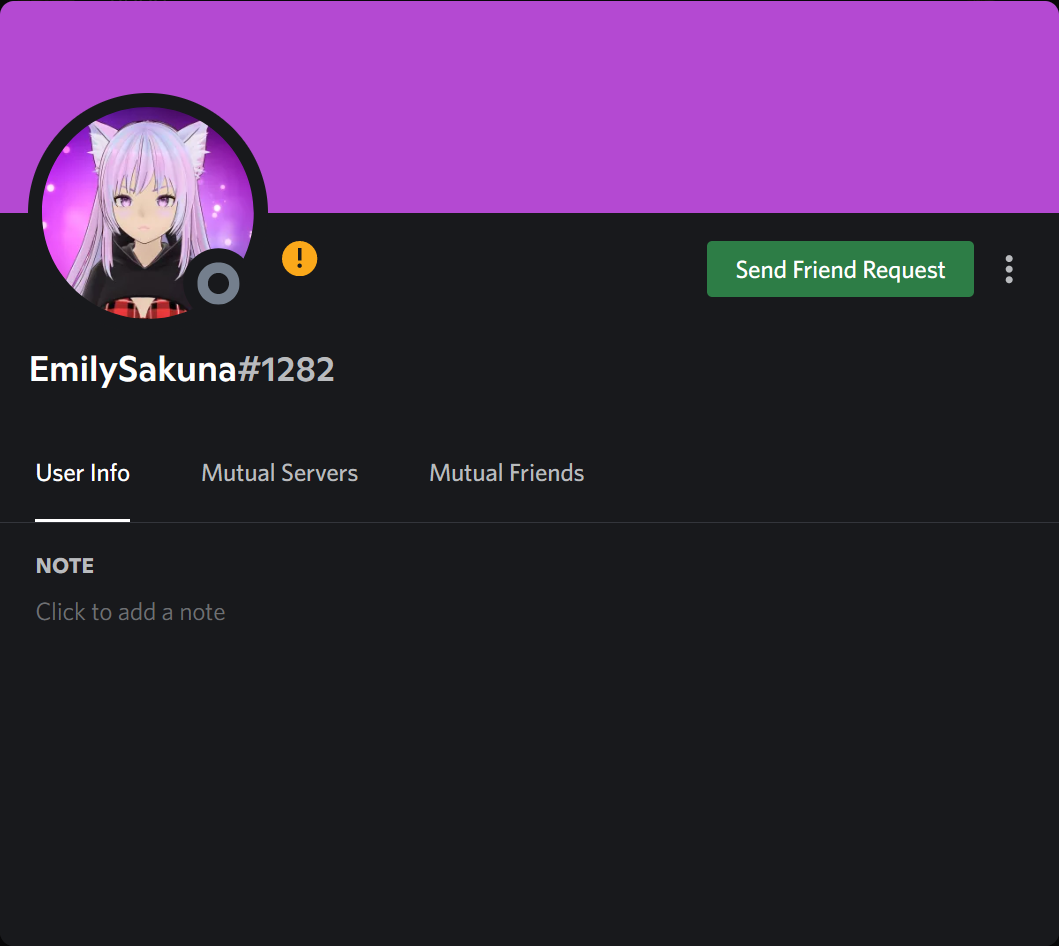Select the User Info tab
This screenshot has height=946, width=1059.
click(82, 473)
